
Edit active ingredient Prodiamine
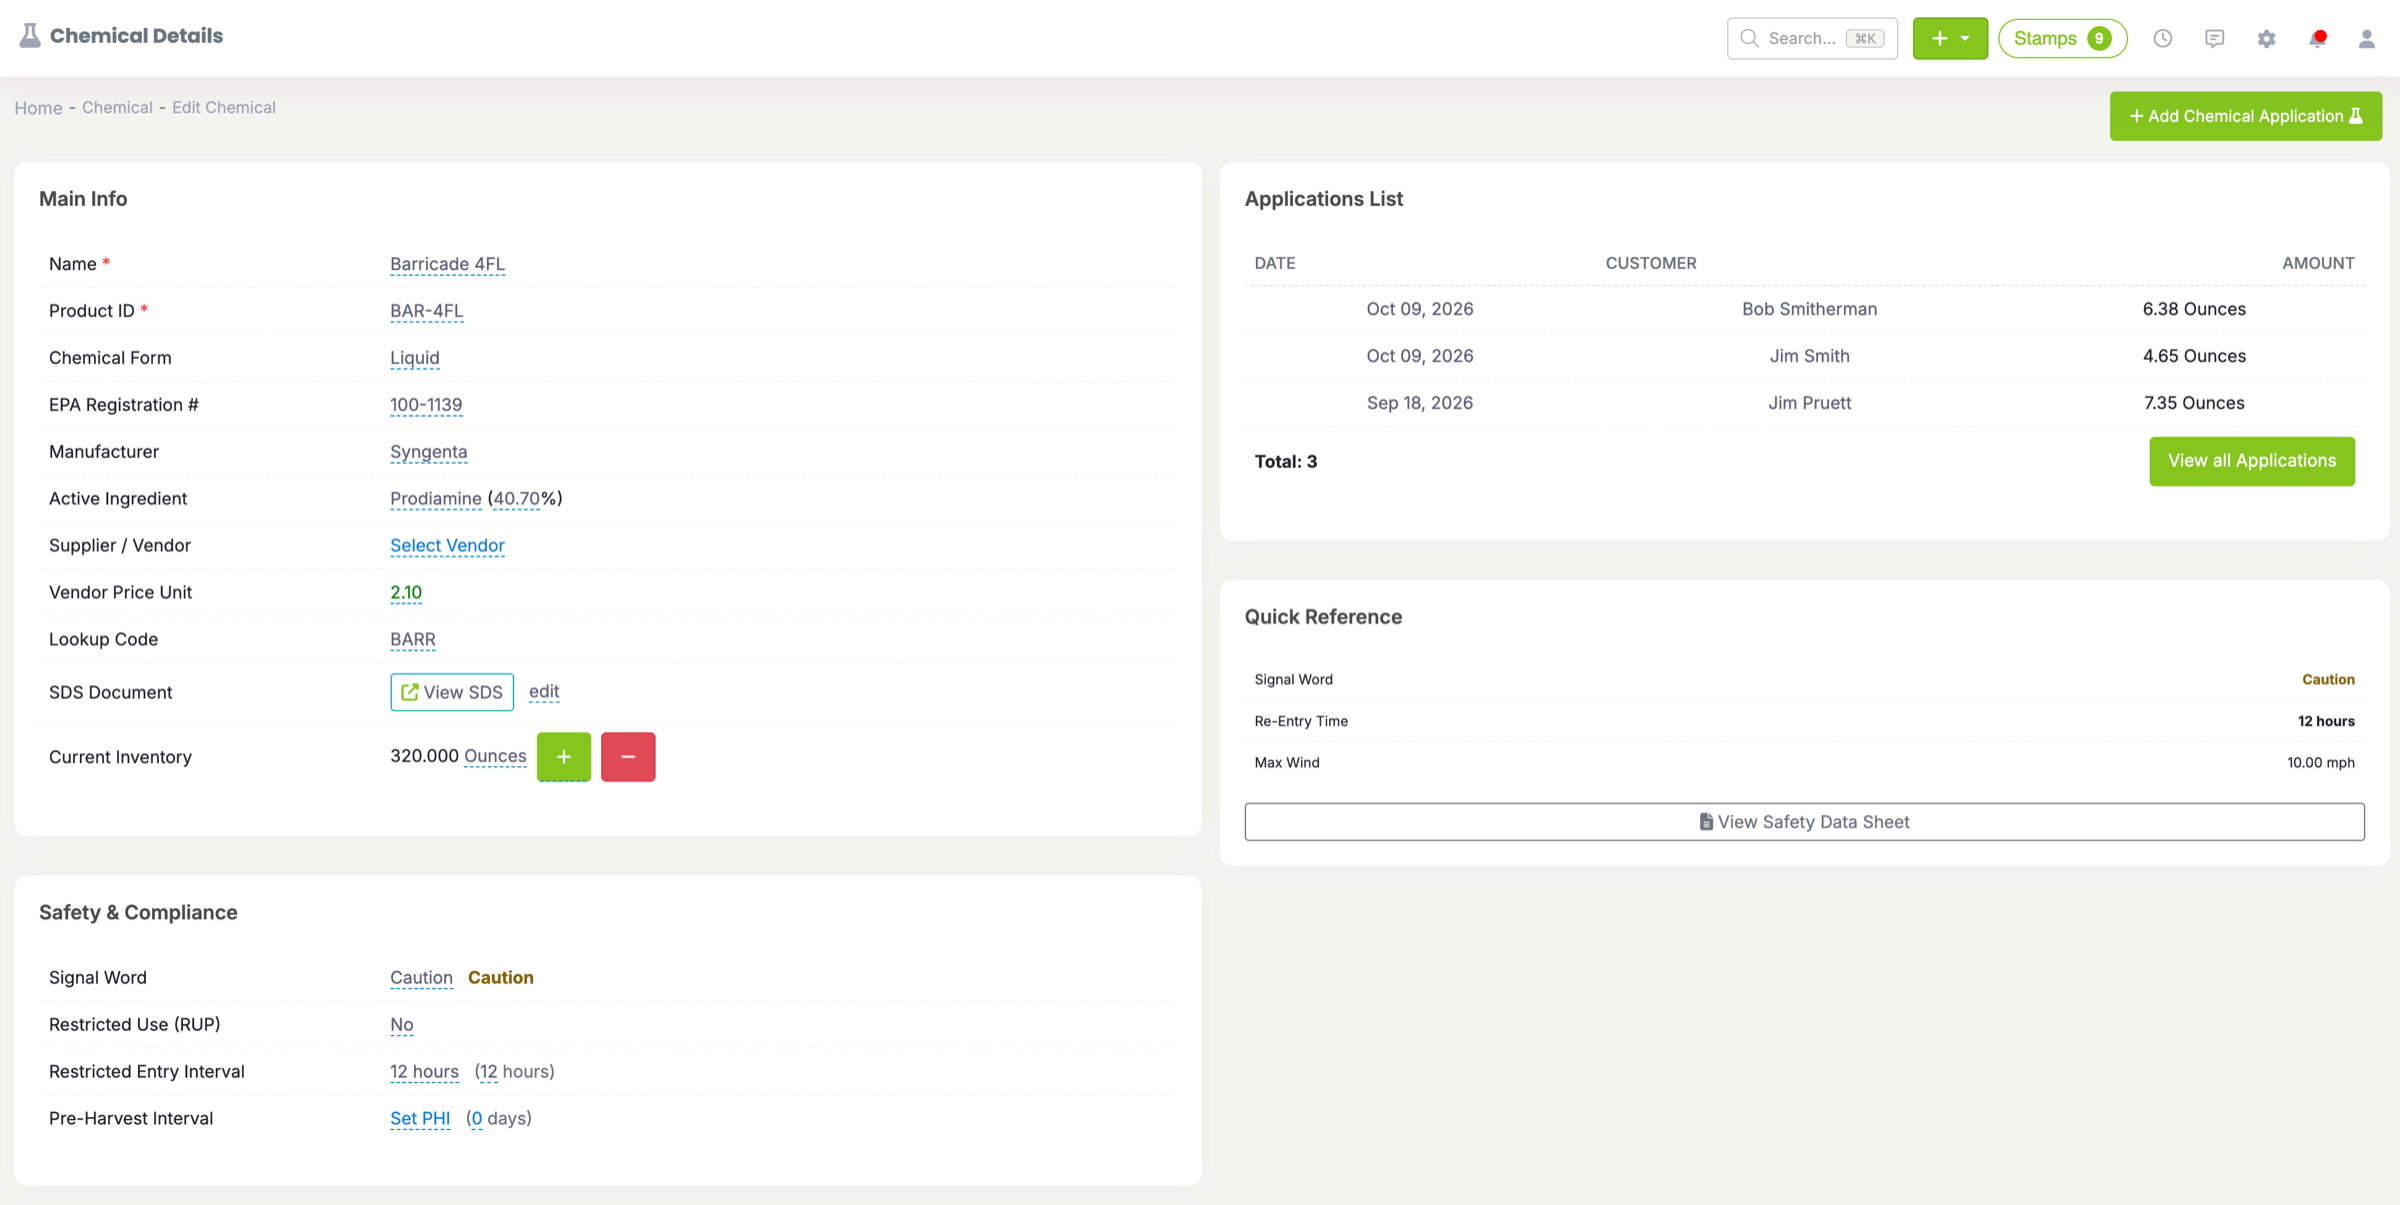point(435,499)
